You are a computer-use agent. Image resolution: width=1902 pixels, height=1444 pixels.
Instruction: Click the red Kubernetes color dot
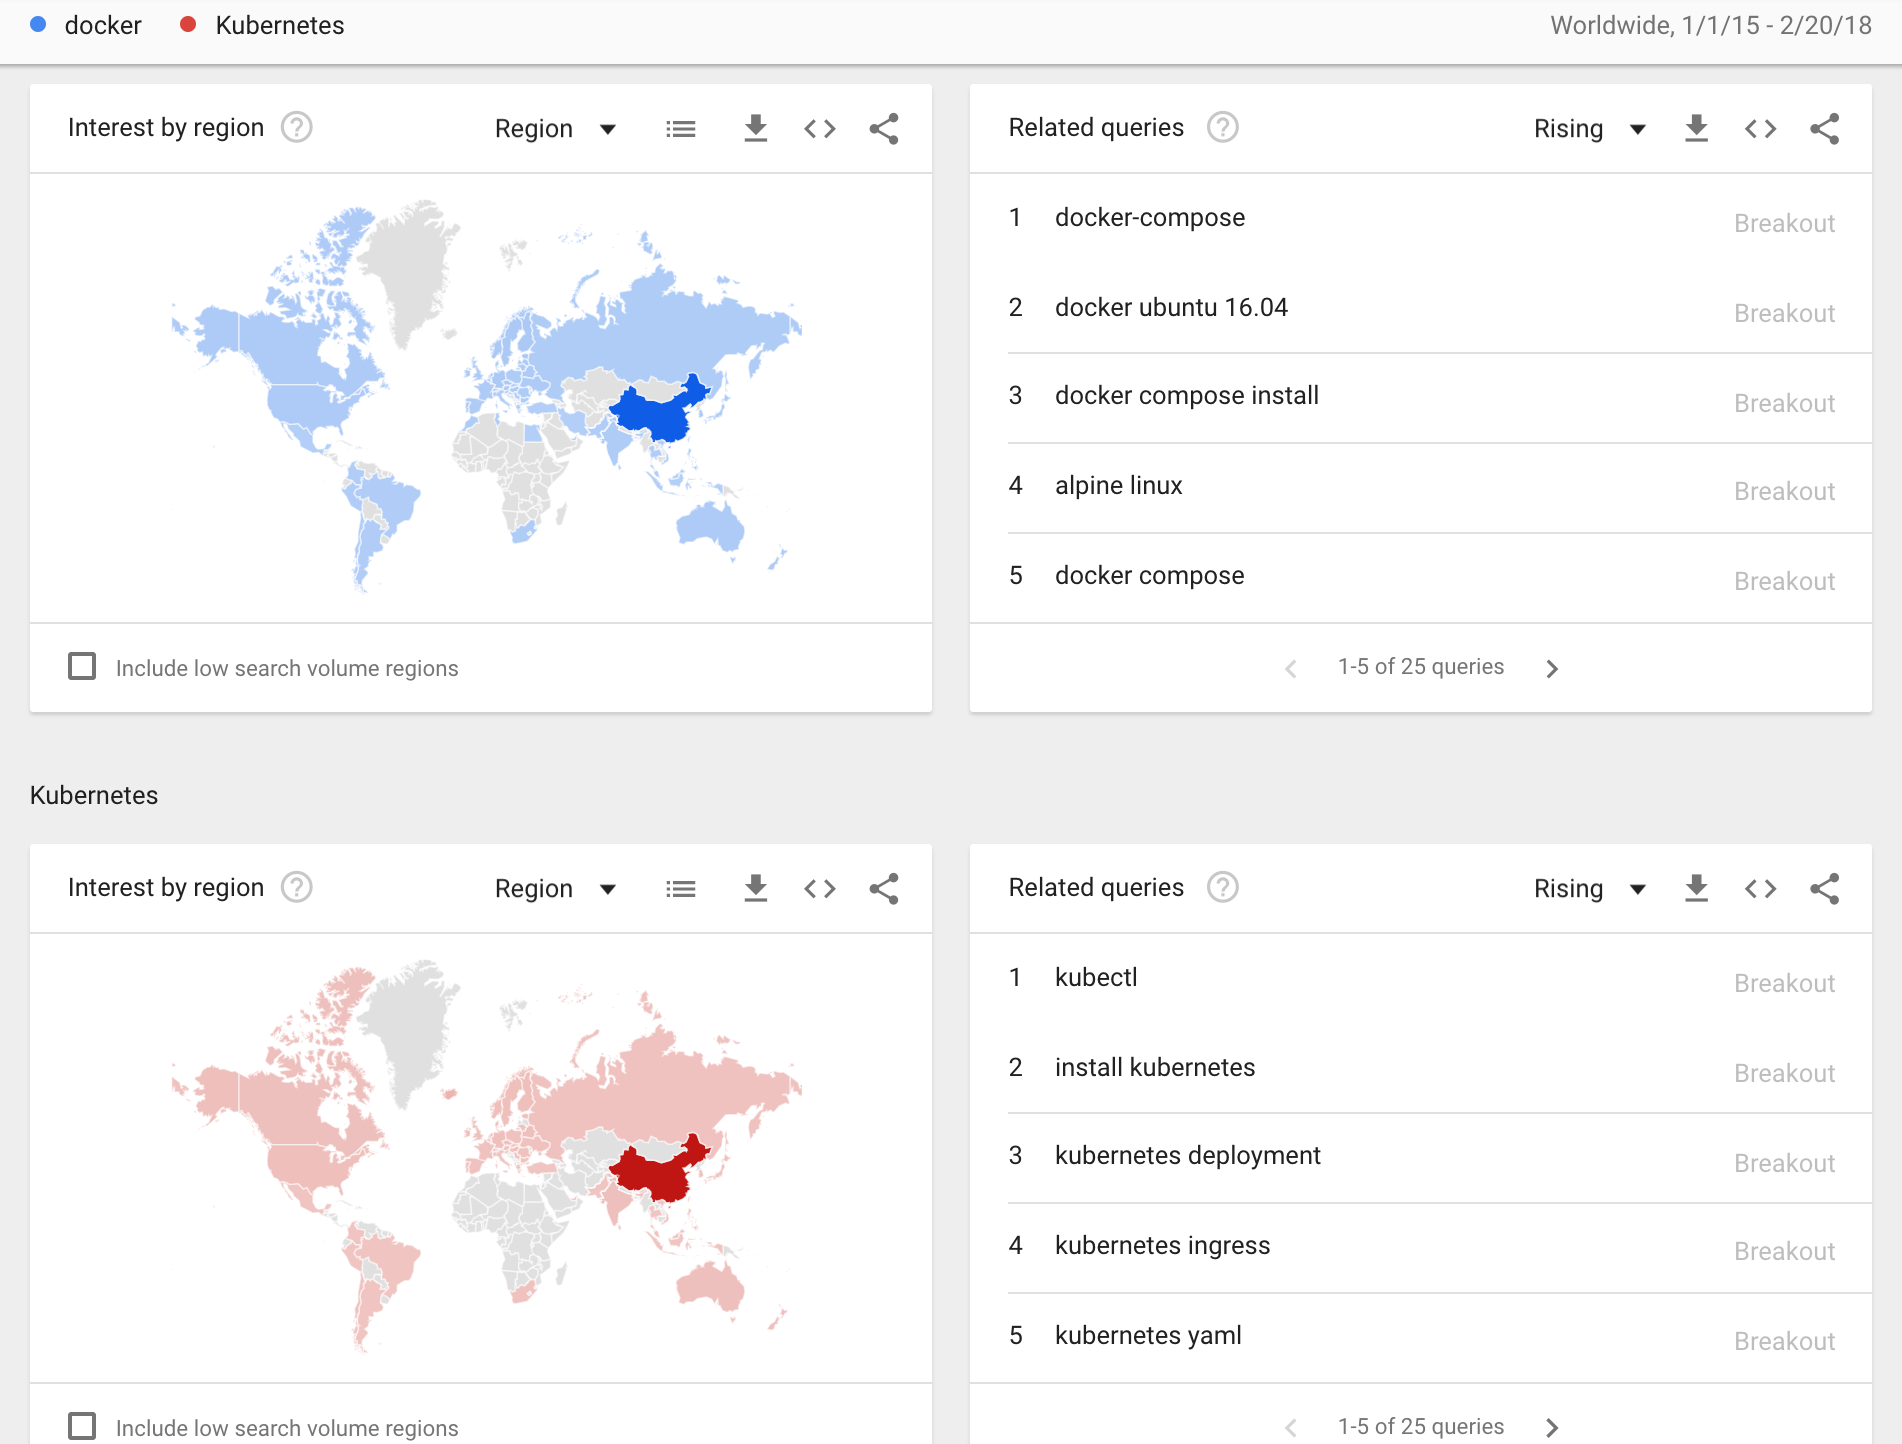point(187,24)
